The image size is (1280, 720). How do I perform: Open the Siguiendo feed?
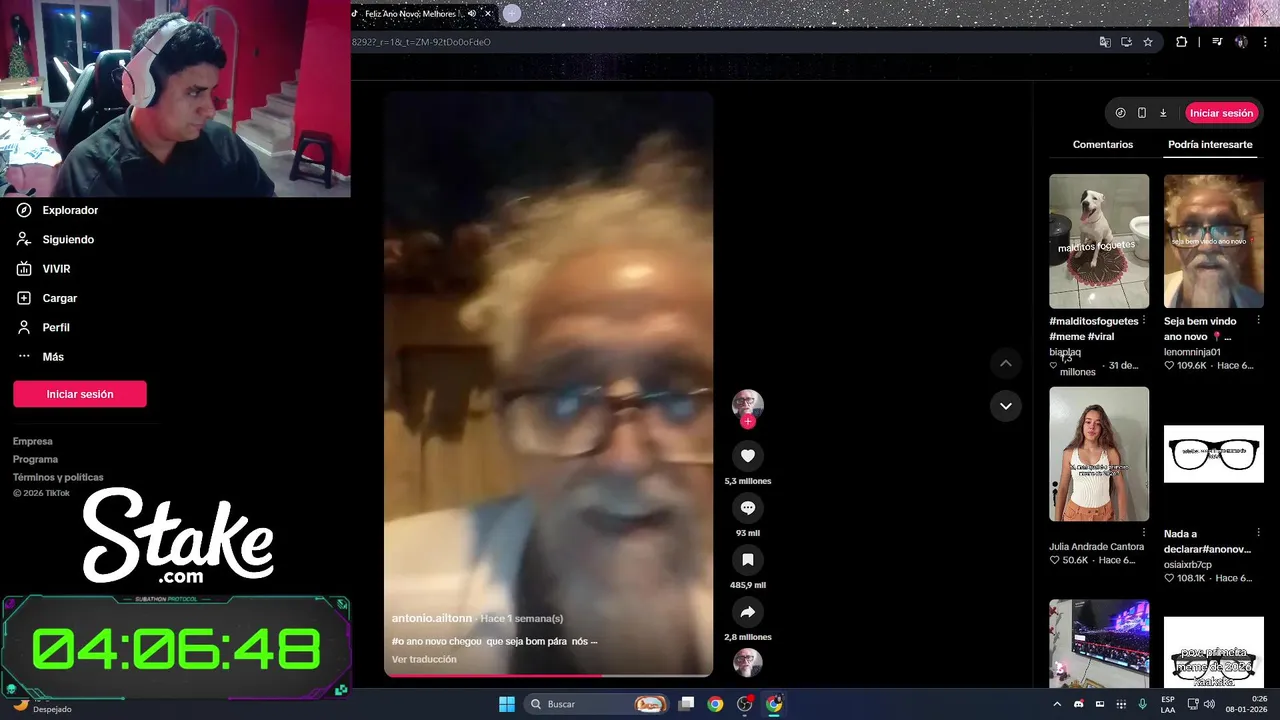56,239
